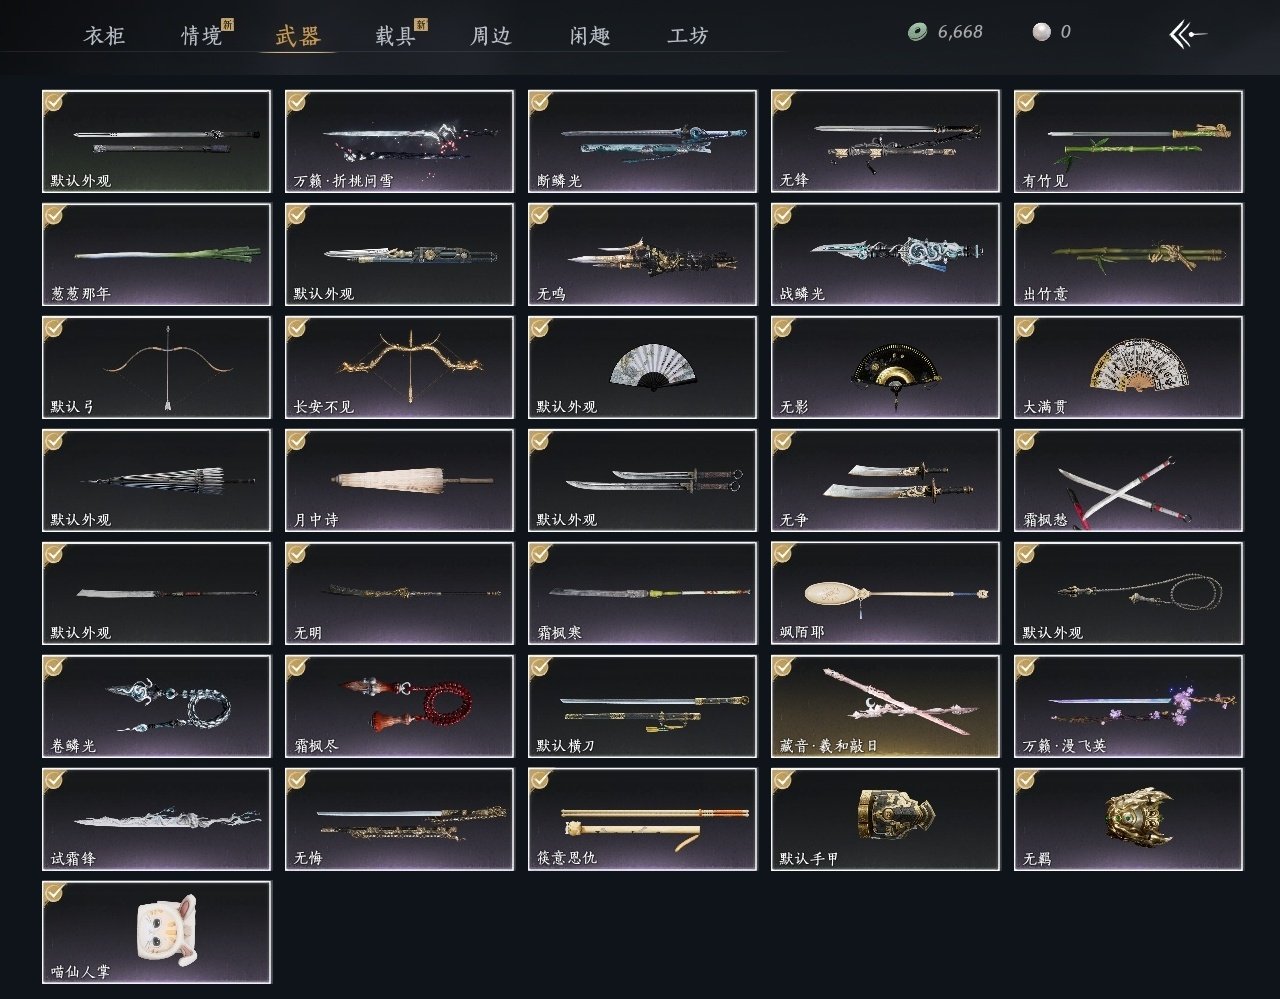Click the 6,668 currency balance

pyautogui.click(x=960, y=32)
